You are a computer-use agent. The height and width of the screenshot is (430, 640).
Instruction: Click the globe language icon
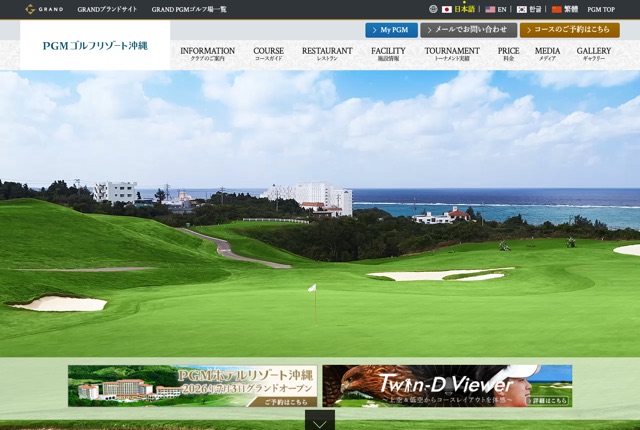click(x=433, y=9)
